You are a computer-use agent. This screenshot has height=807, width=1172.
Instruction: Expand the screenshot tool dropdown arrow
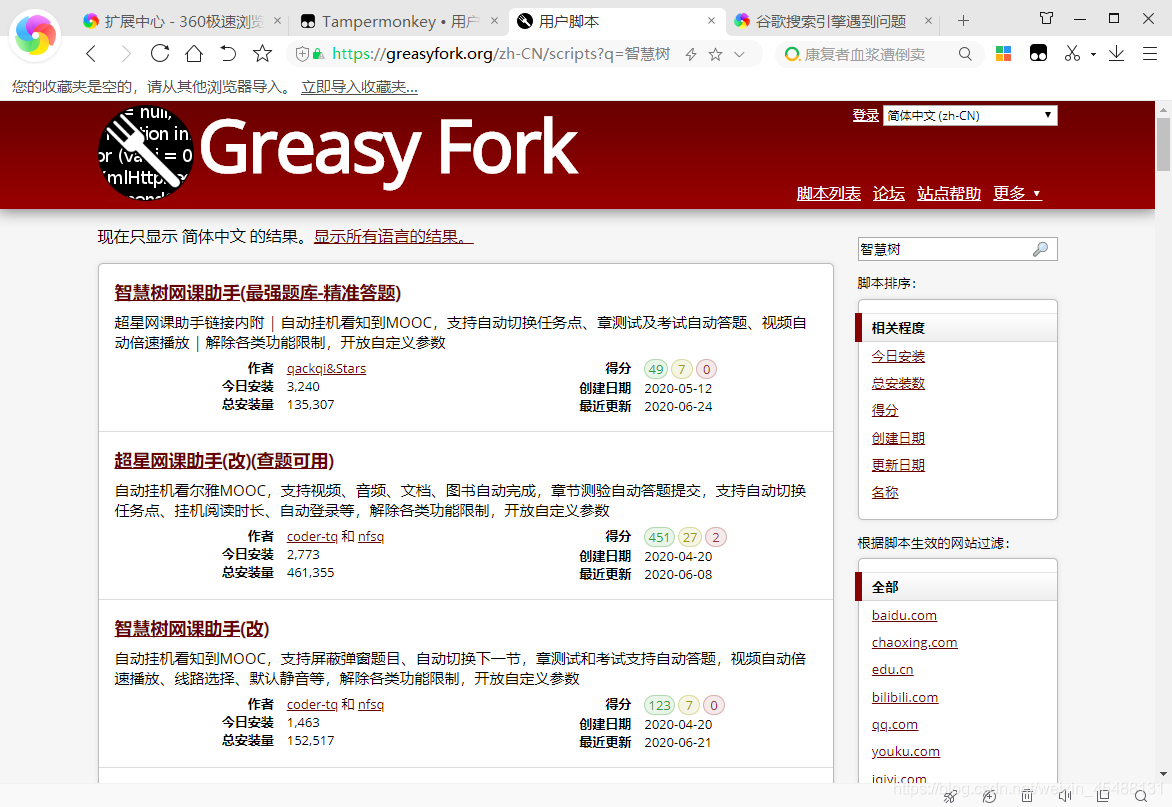[x=1093, y=55]
